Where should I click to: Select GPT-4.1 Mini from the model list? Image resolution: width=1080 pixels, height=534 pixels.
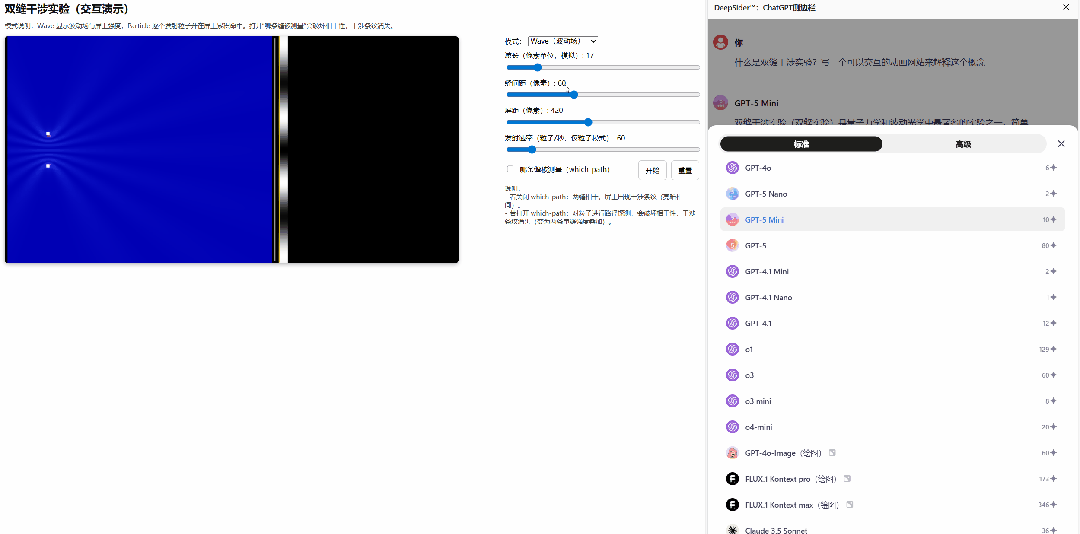(892, 271)
